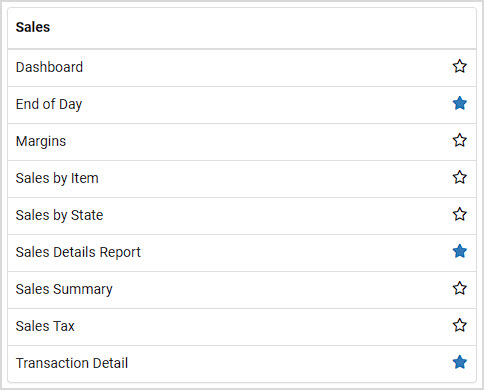Open the Sales Details Report

[78, 252]
